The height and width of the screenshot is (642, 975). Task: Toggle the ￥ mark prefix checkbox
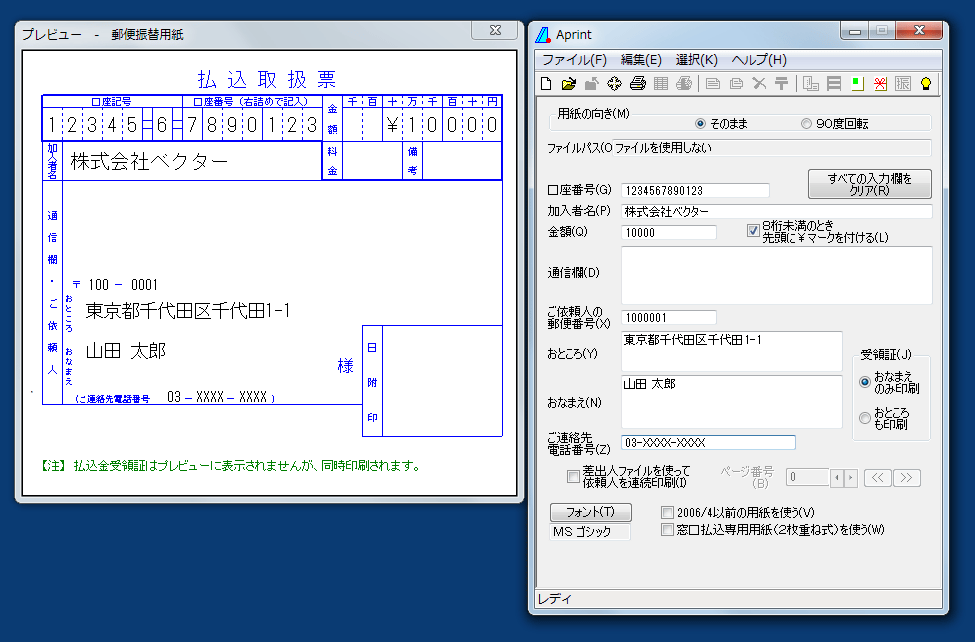[x=753, y=231]
